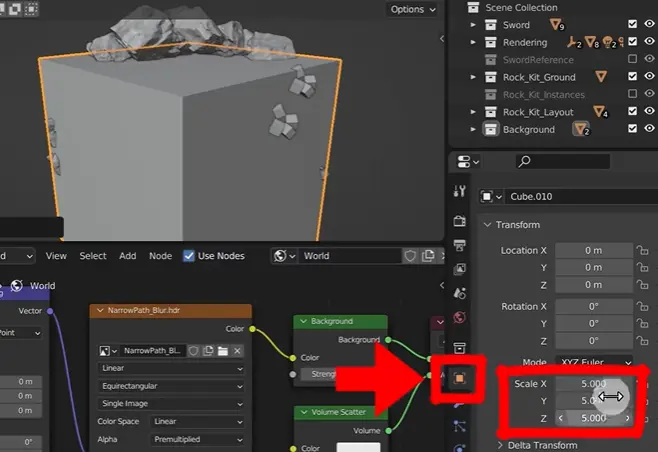This screenshot has height=452, width=658.
Task: Open the Add menu in node editor
Action: pyautogui.click(x=128, y=256)
